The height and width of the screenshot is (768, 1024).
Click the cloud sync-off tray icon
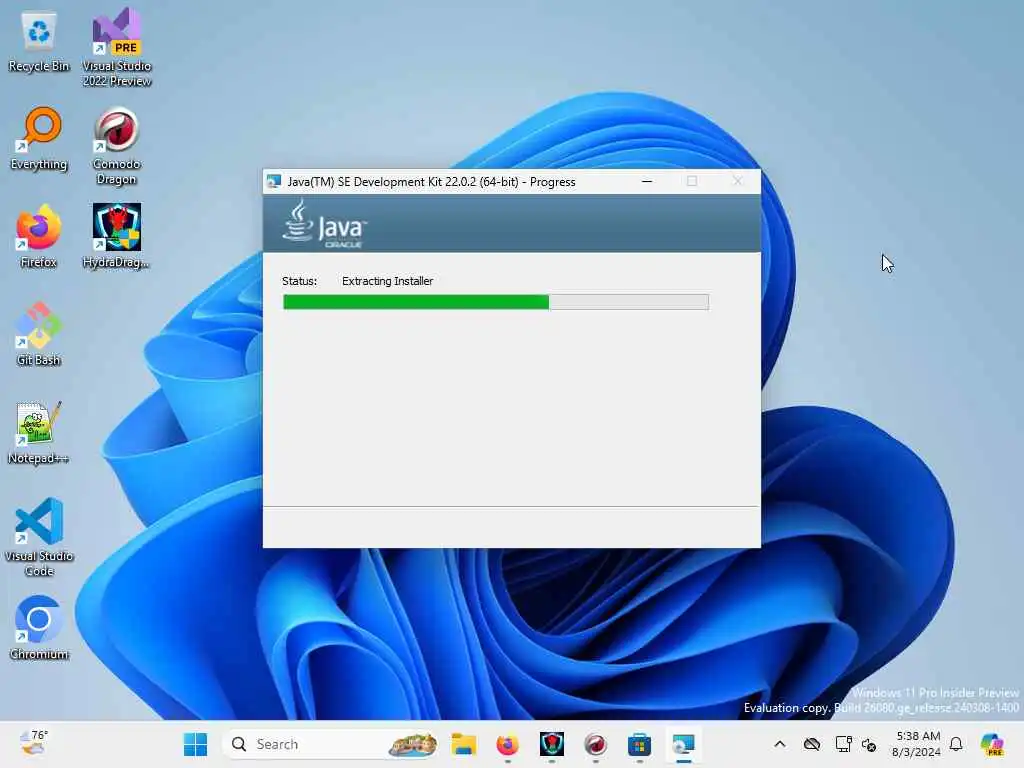click(x=812, y=744)
